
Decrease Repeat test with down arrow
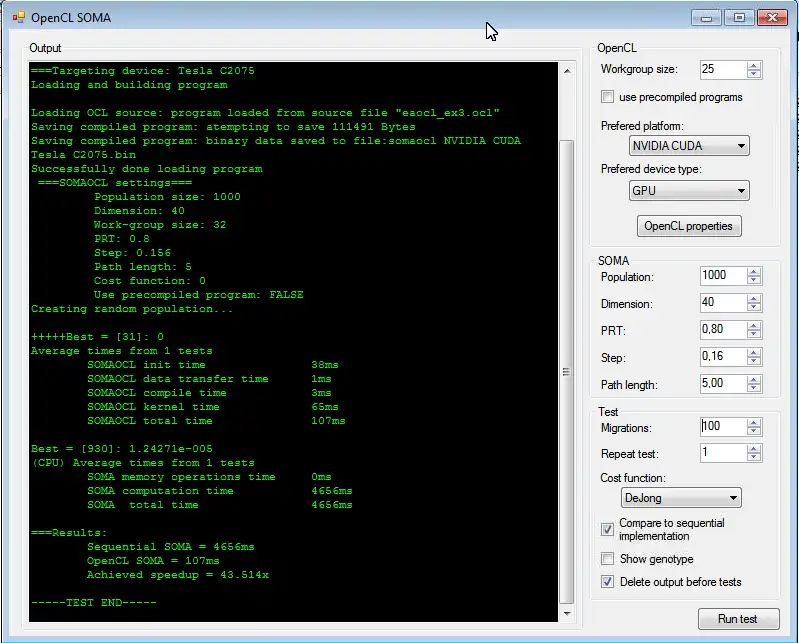tap(754, 458)
